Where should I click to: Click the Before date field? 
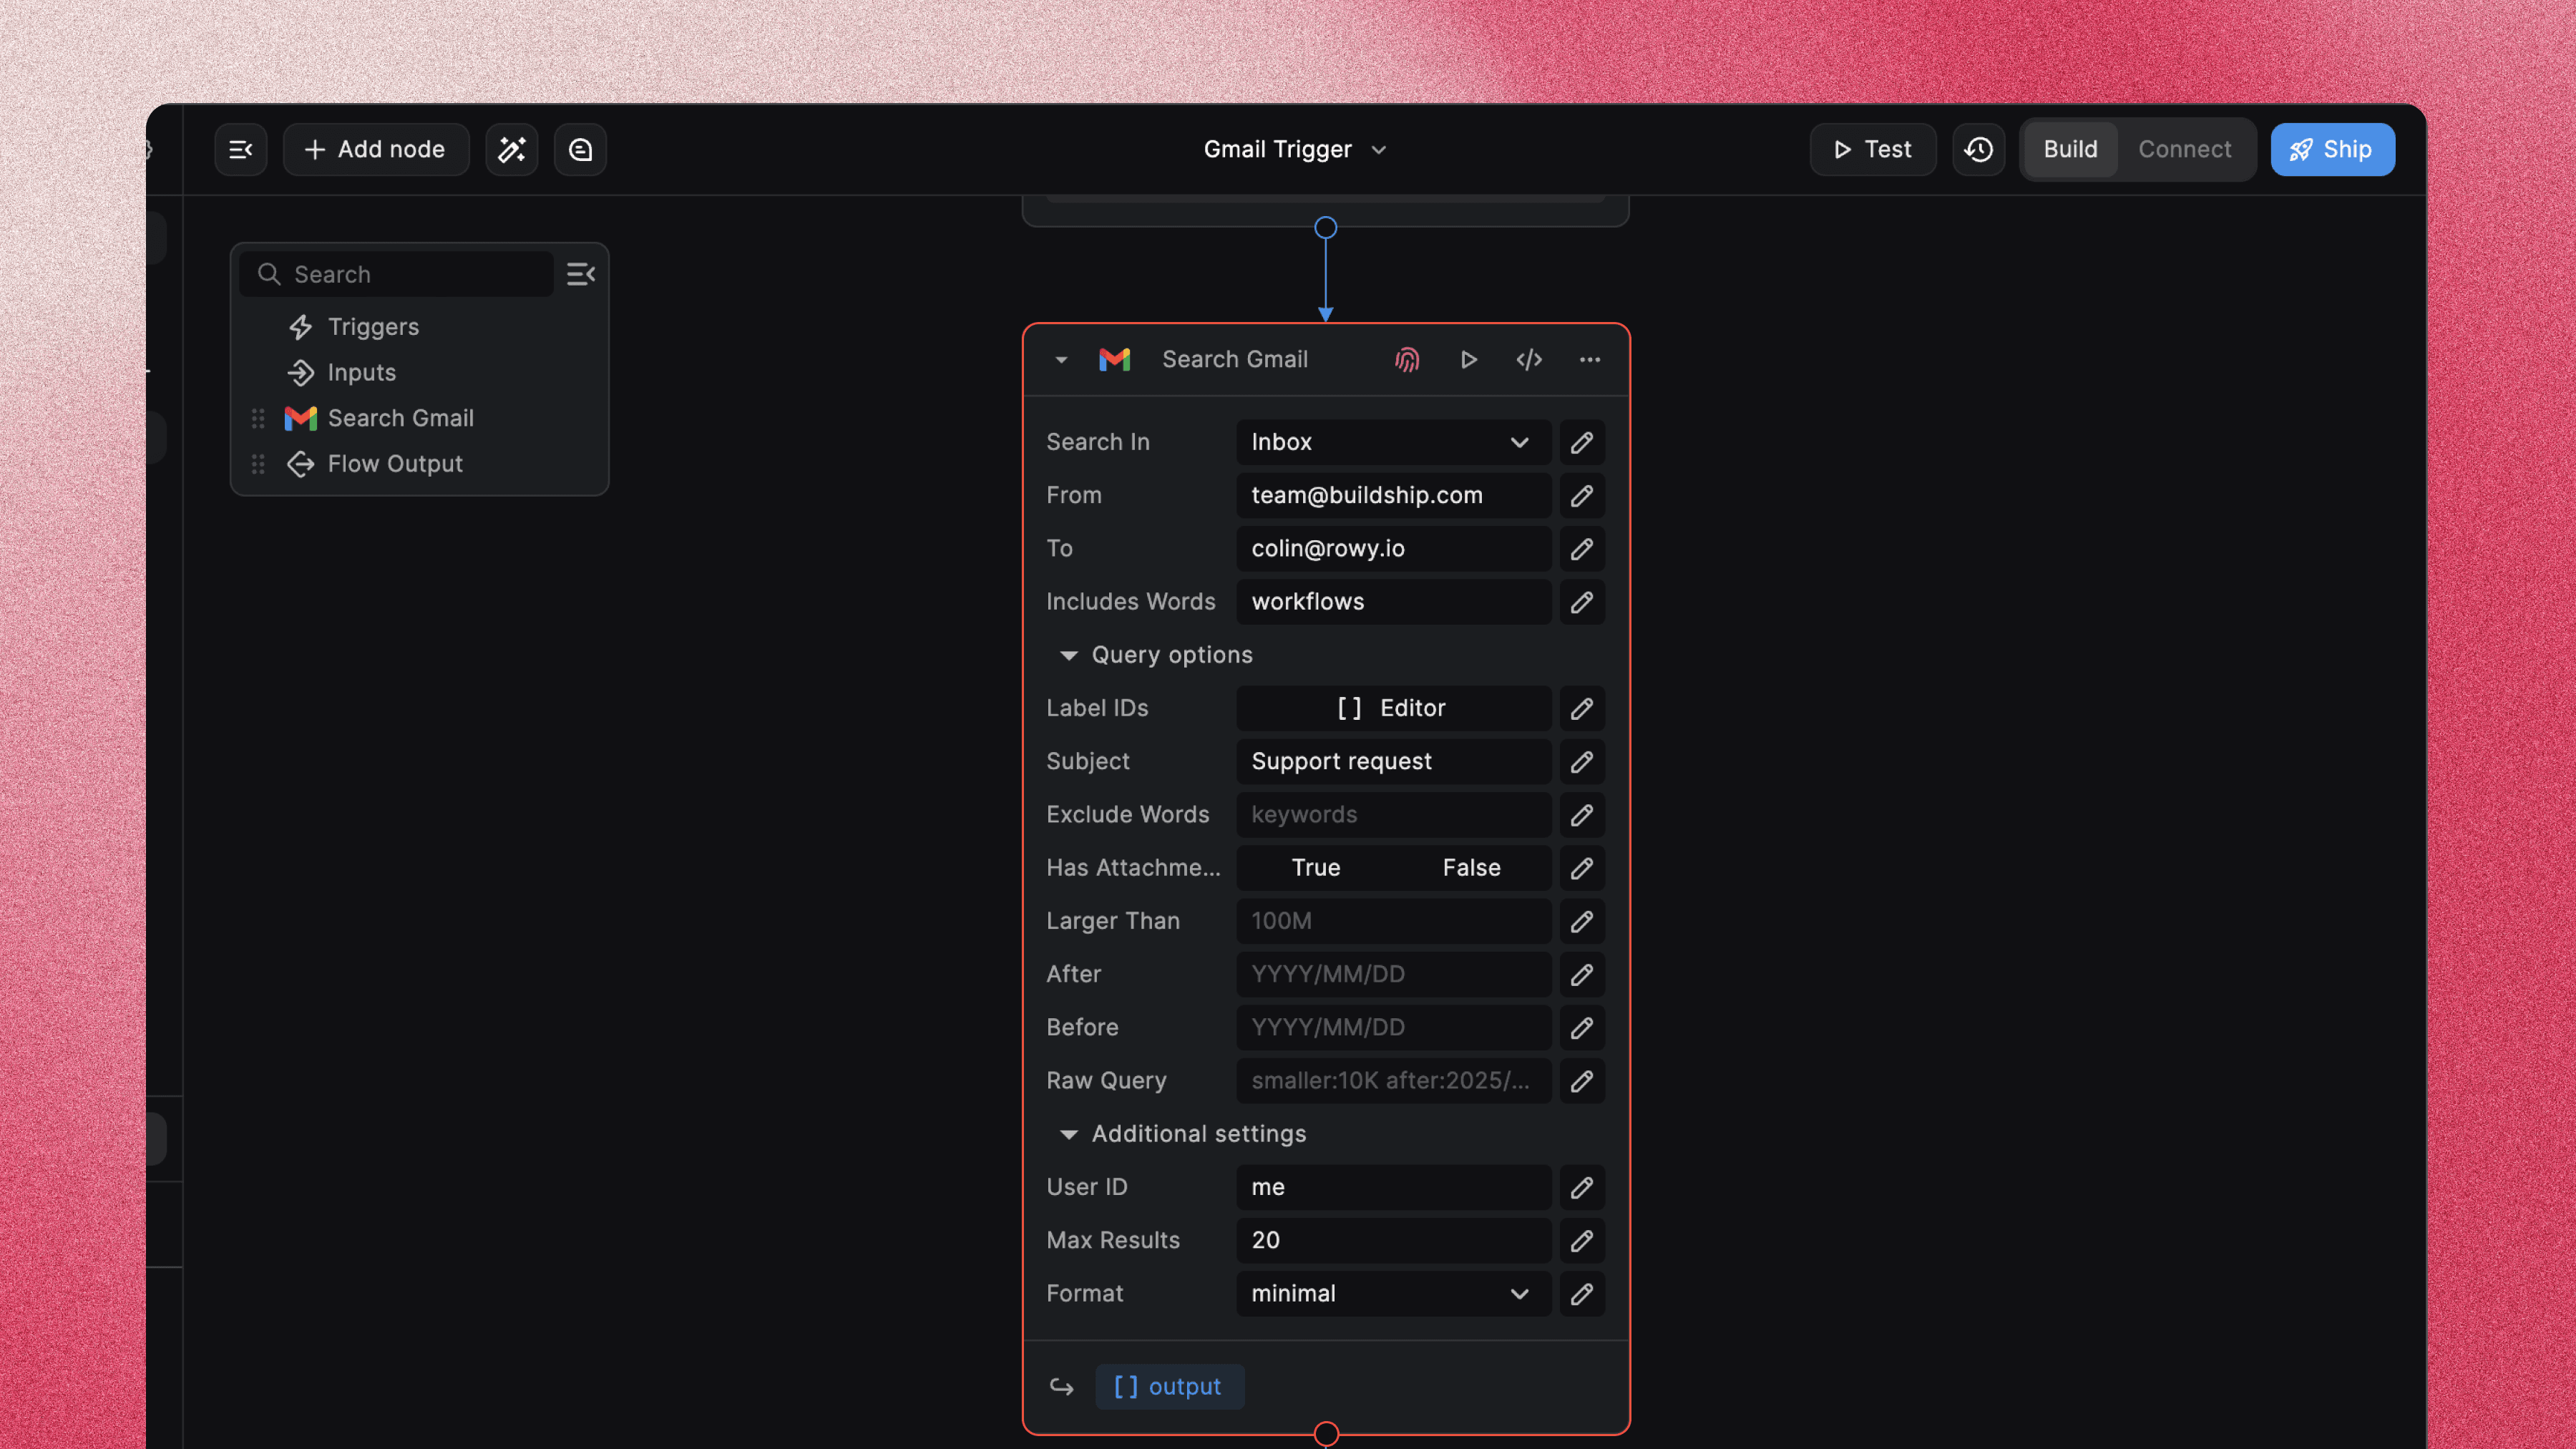[x=1393, y=1028]
